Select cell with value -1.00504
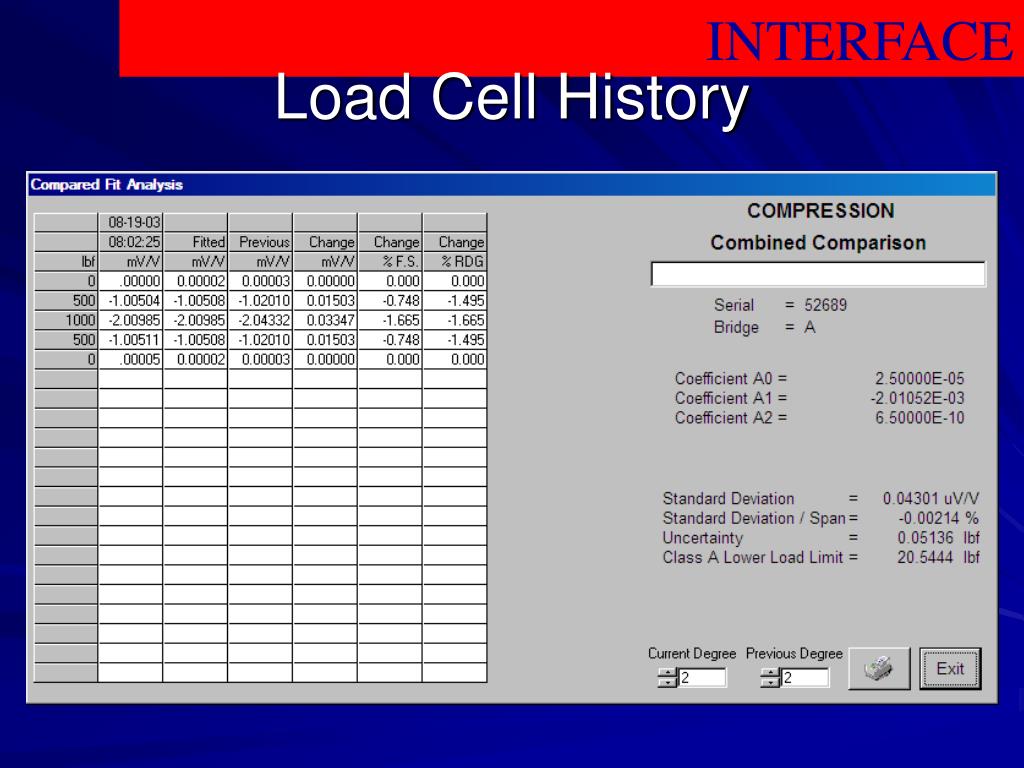The width and height of the screenshot is (1024, 768). (x=131, y=300)
